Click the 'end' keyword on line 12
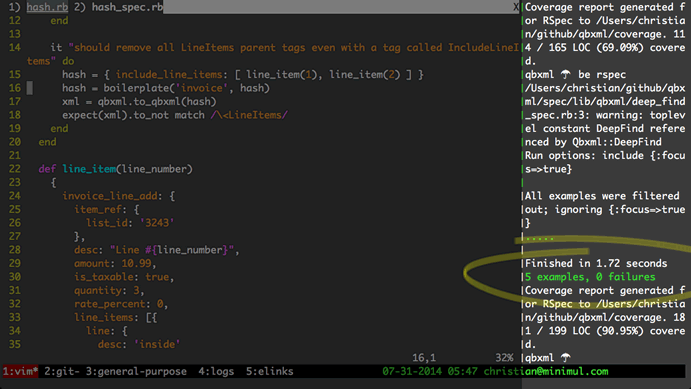This screenshot has width=691, height=389. (x=59, y=21)
